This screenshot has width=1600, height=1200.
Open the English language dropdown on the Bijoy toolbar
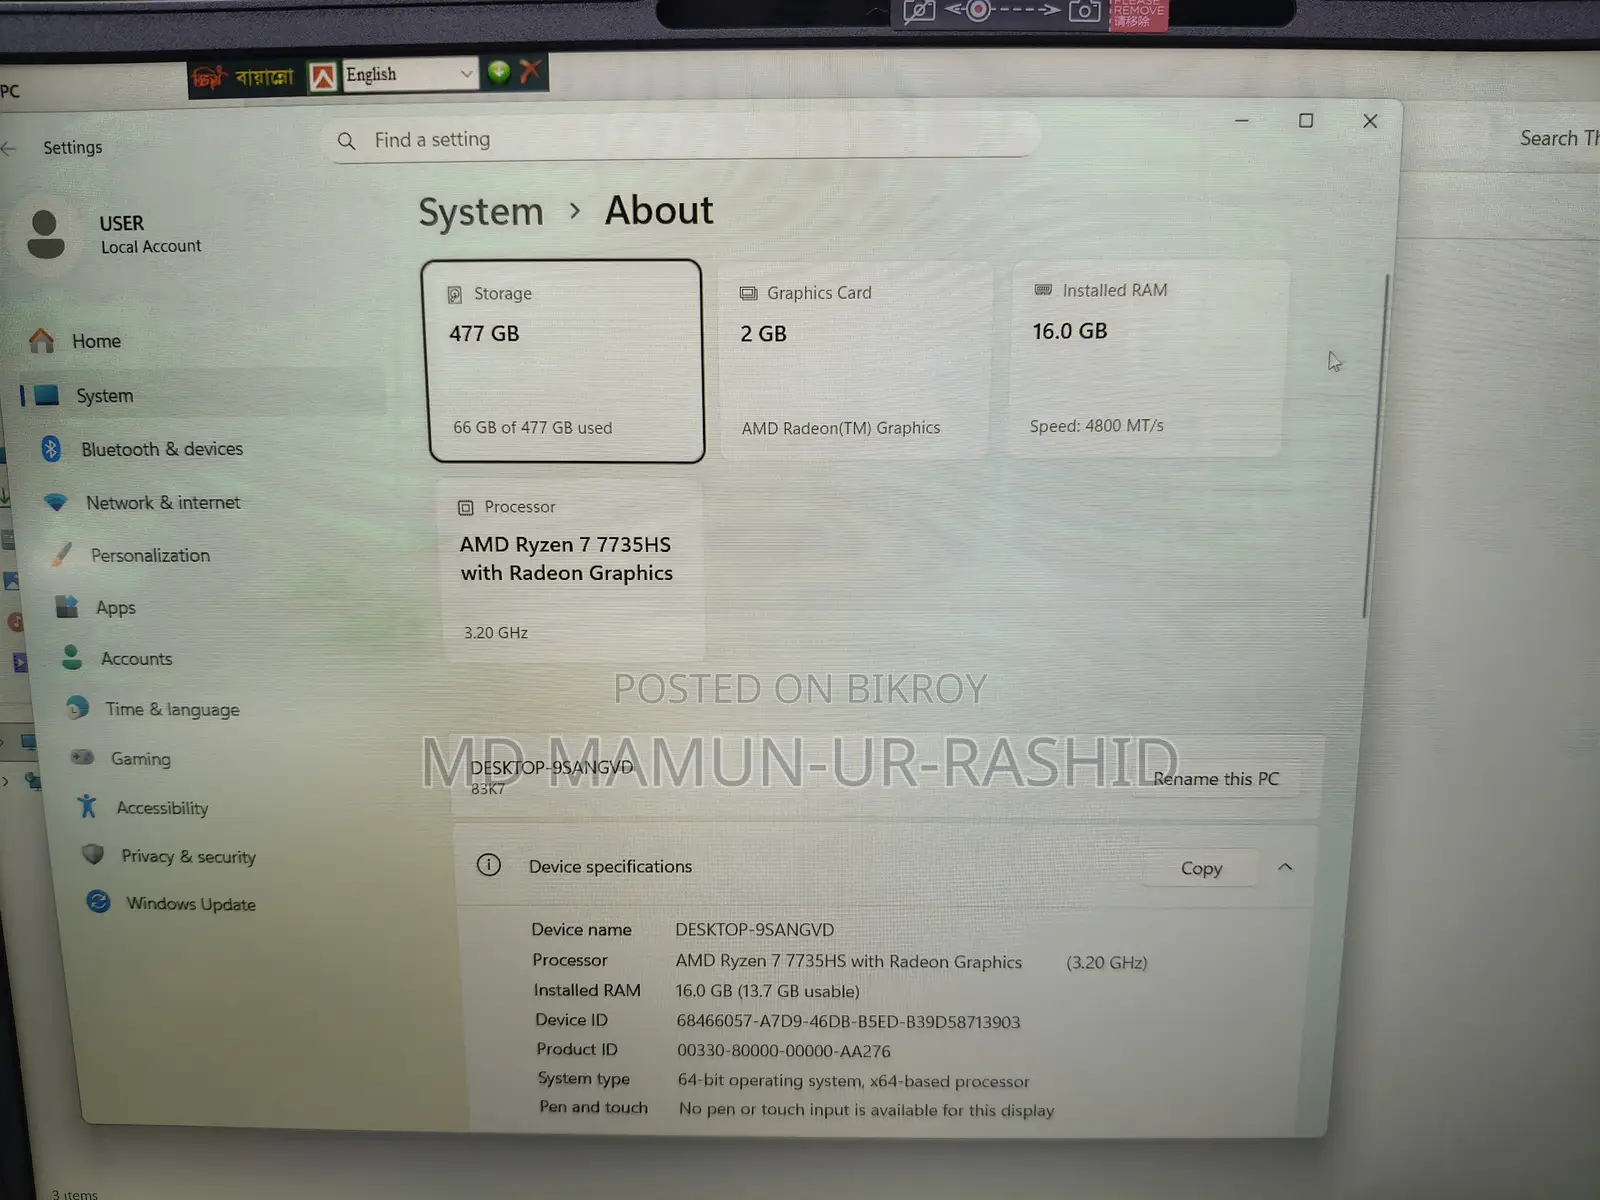(x=409, y=74)
